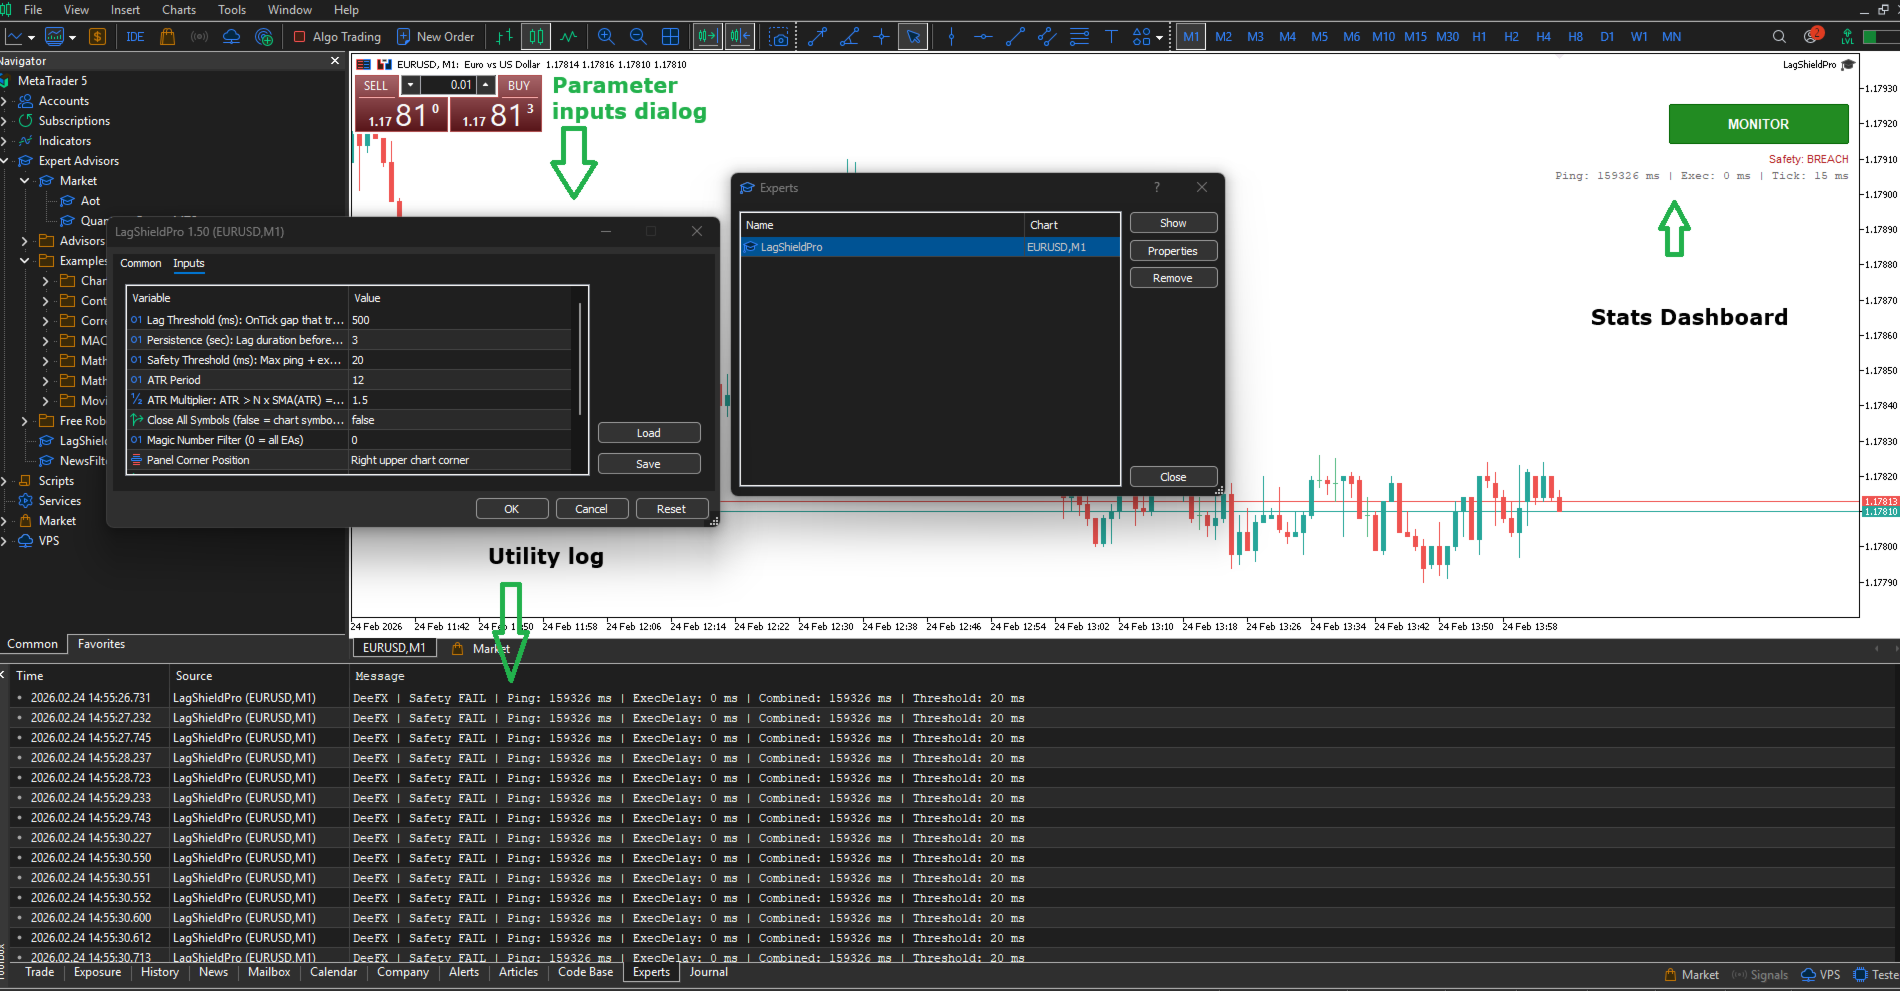
Task: Open the Favorites tab in Navigator
Action: (102, 644)
